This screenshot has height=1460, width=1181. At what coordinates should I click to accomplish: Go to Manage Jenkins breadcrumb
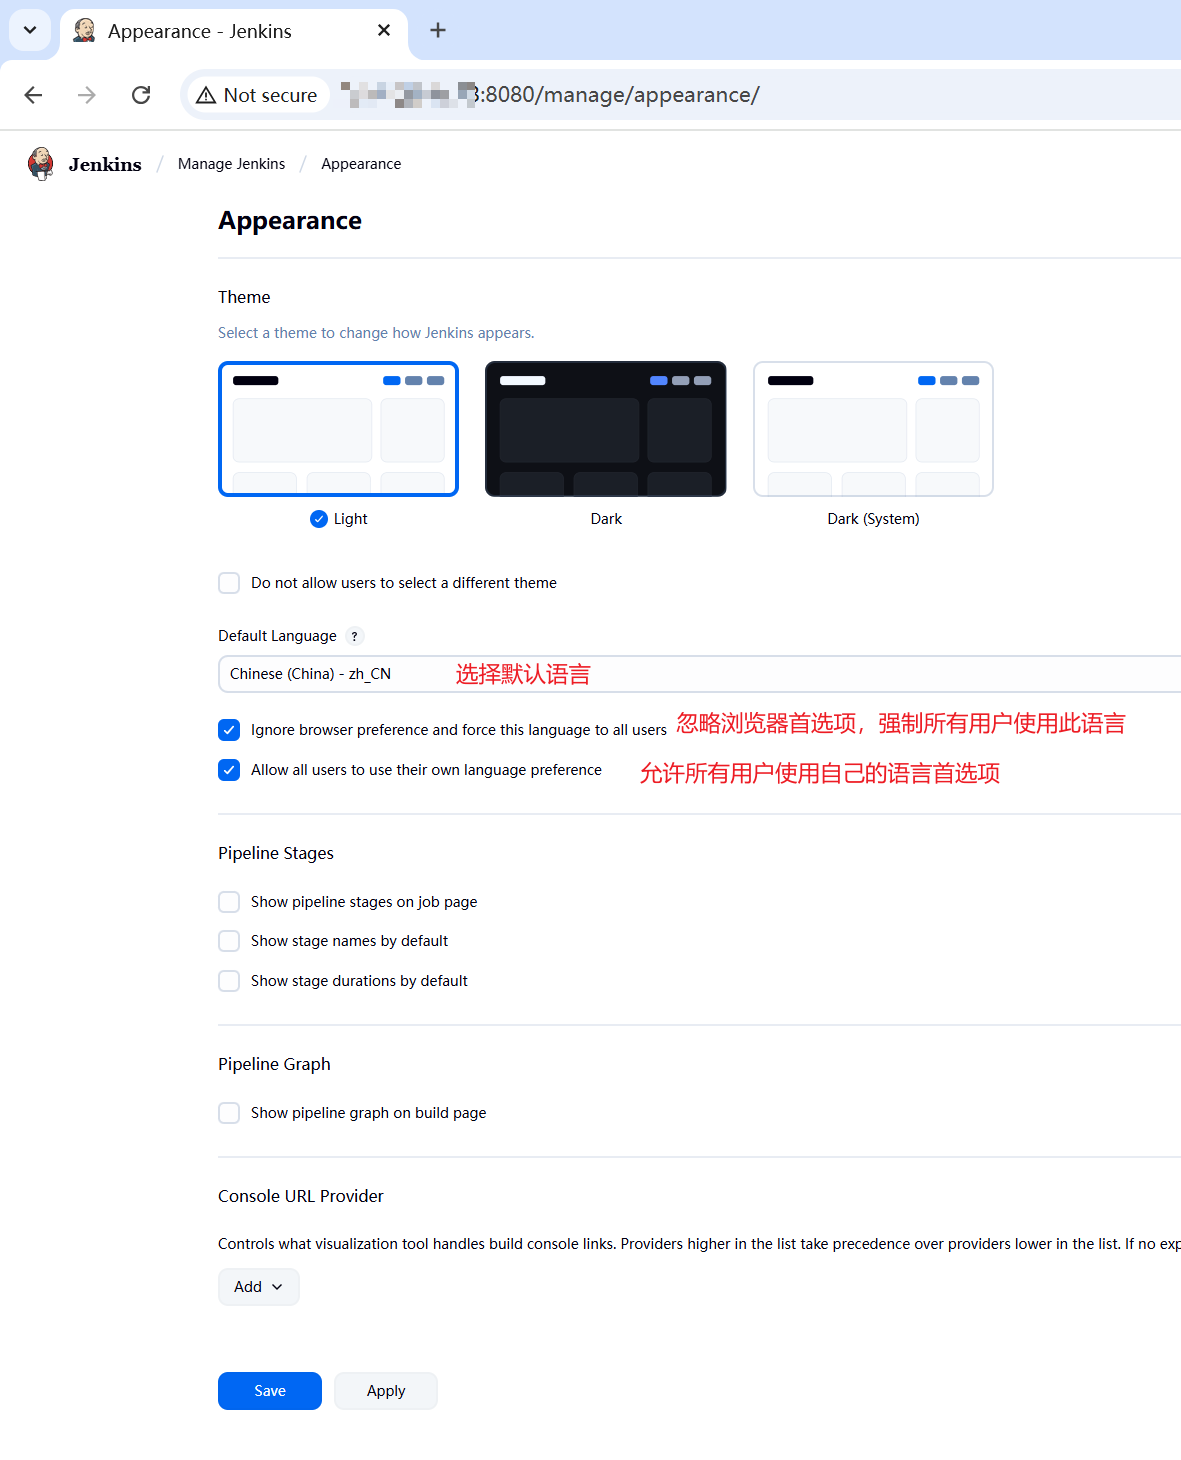[x=231, y=164]
